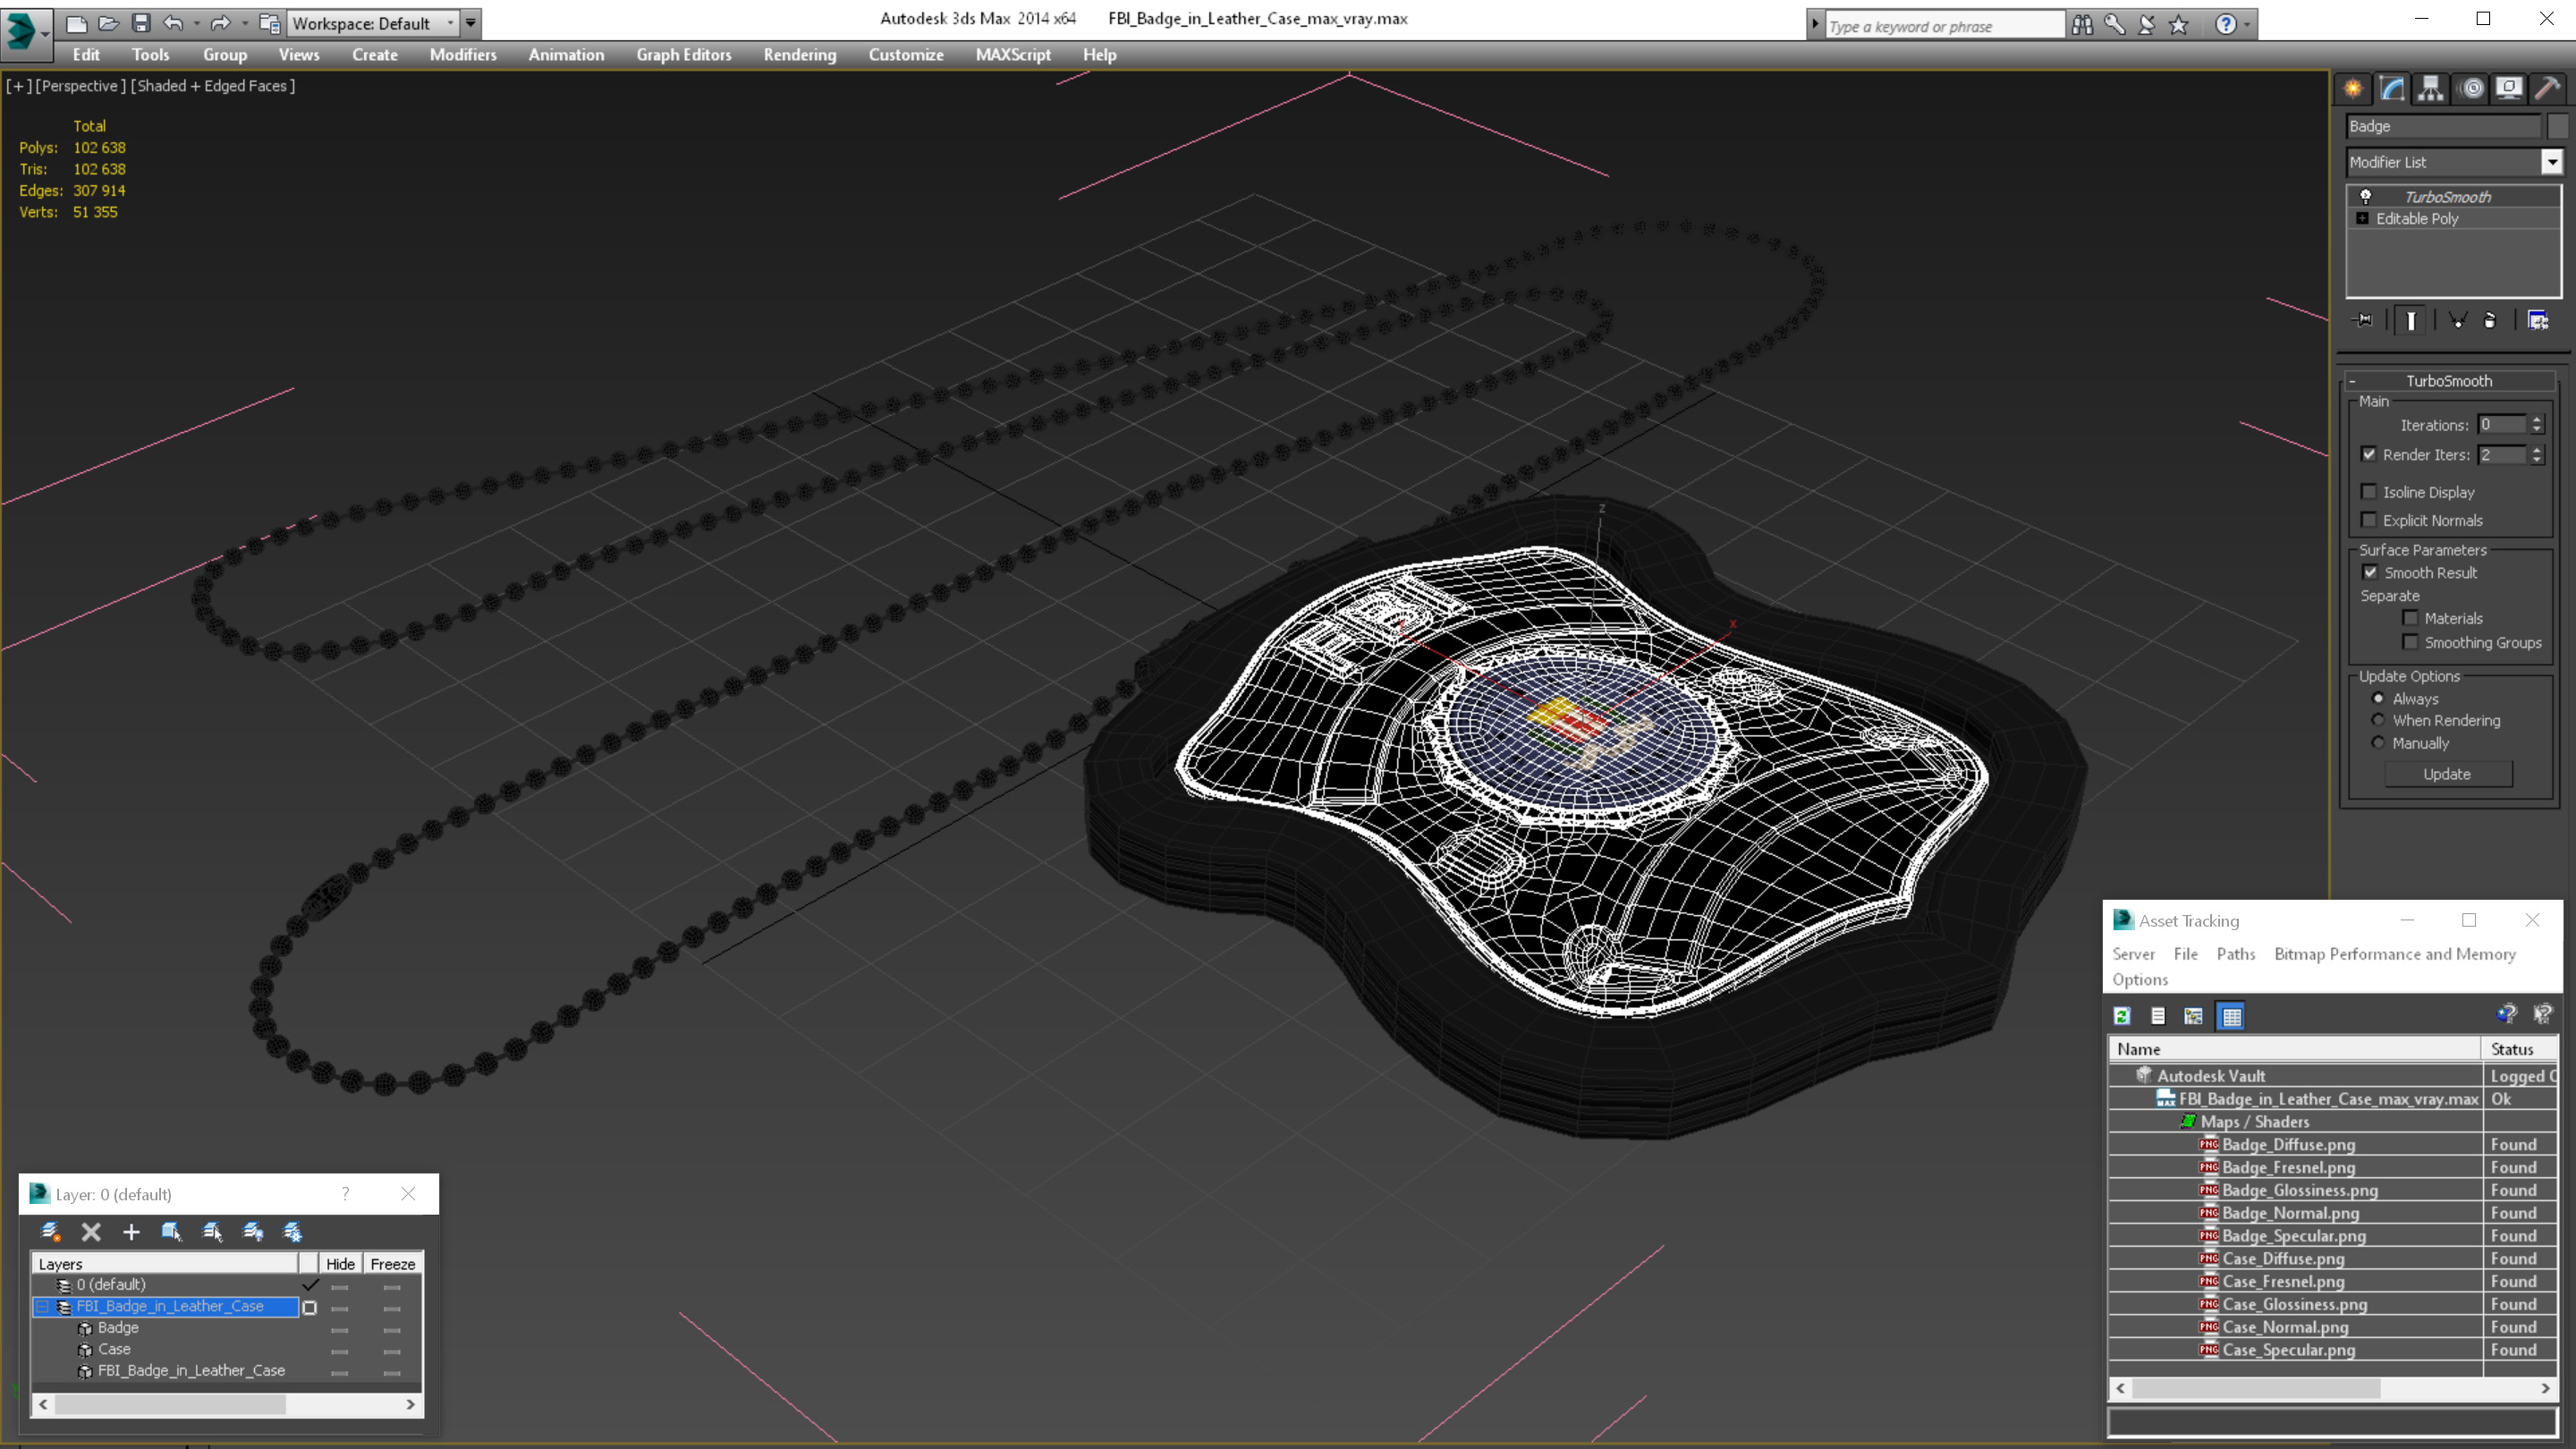Expand Editable Poly sub-object levels
Screen dimensions: 2576x1449
coord(2362,218)
